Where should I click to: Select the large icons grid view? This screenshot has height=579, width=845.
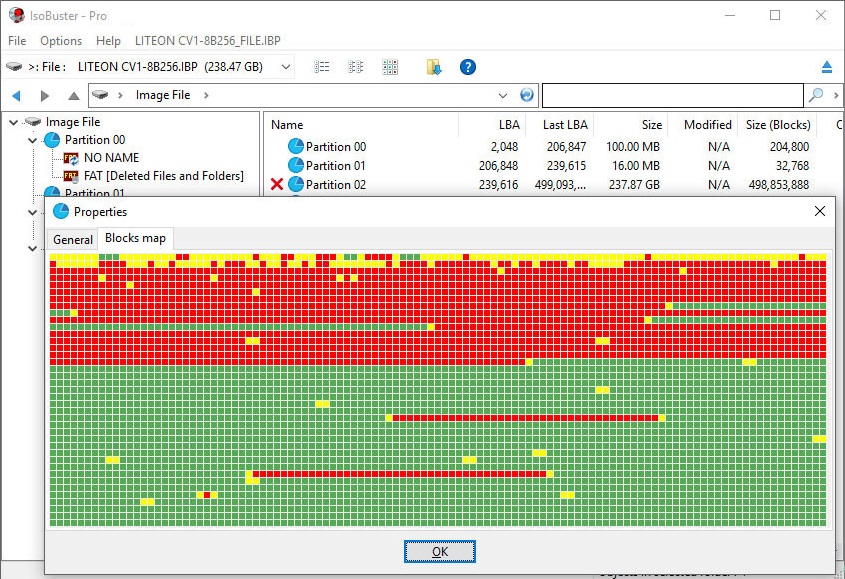[x=390, y=67]
